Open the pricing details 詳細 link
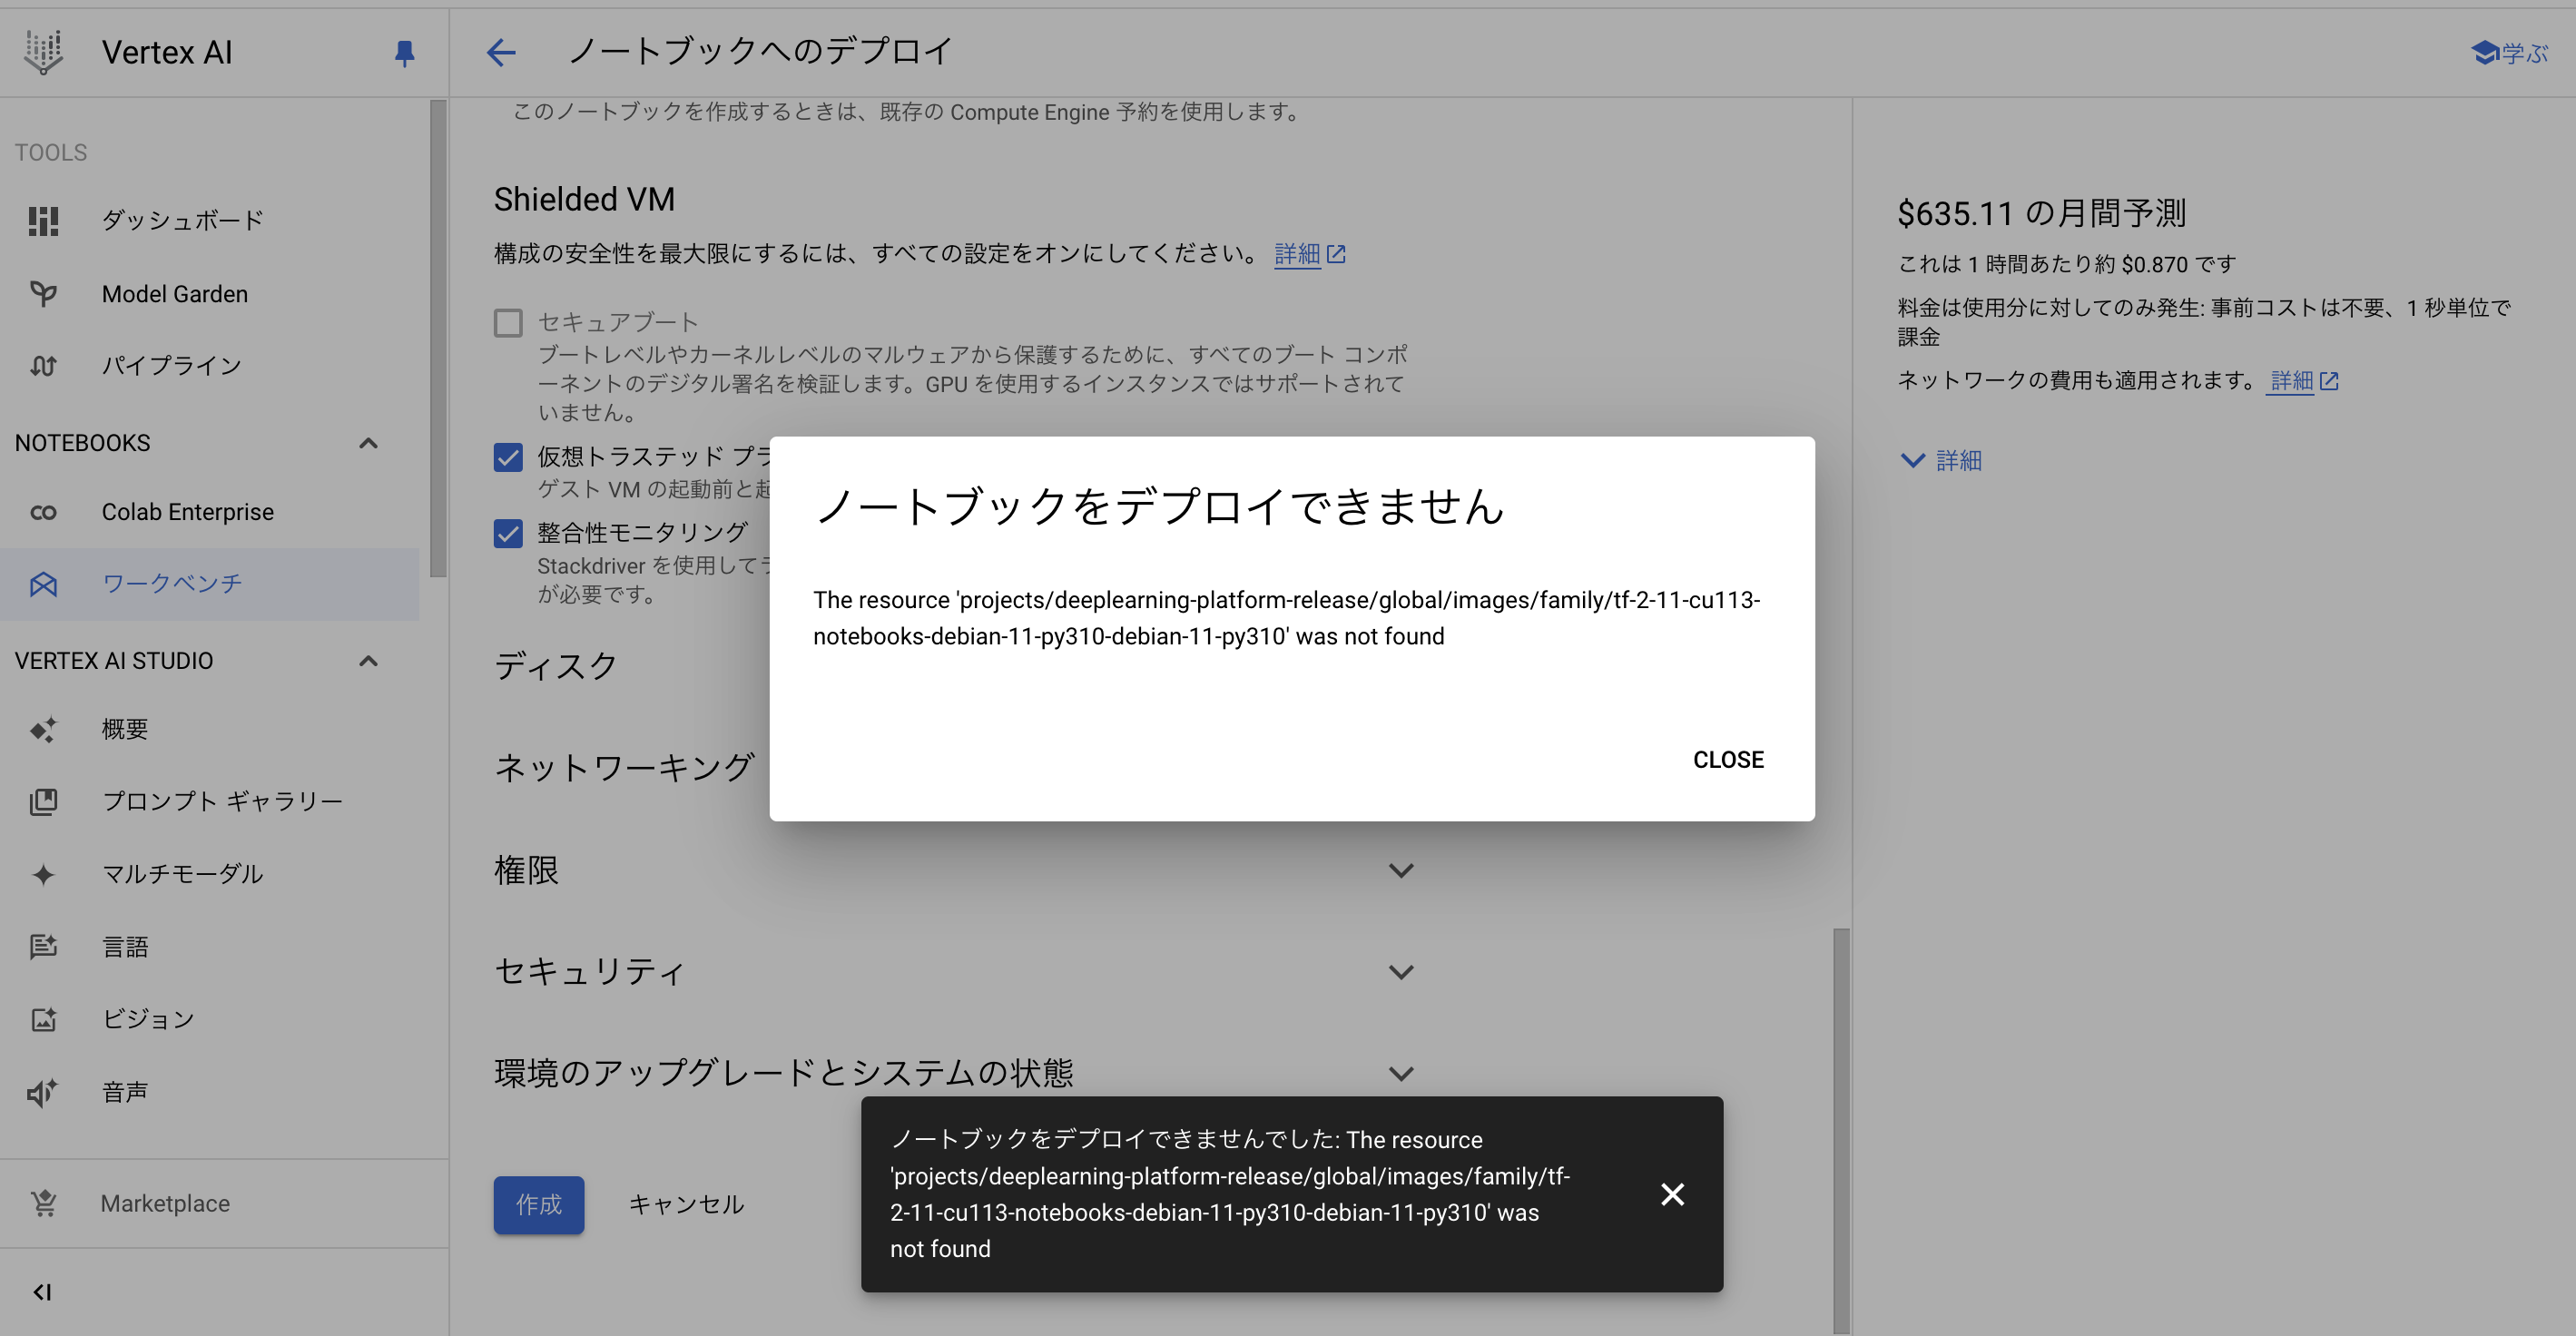This screenshot has height=1336, width=2576. pos(2291,381)
